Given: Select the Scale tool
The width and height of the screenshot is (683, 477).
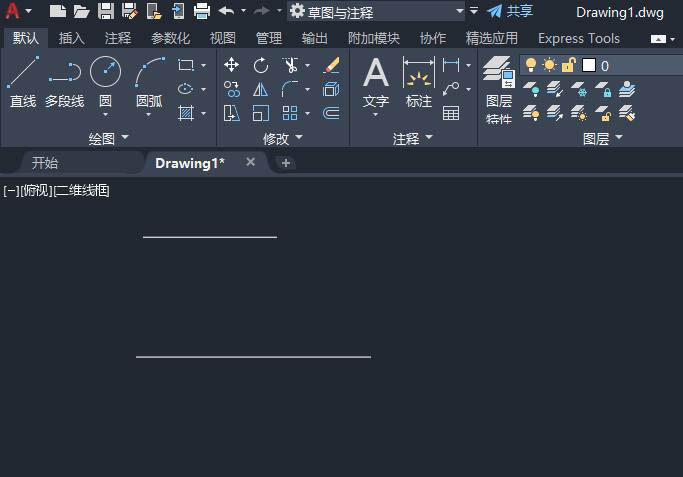Looking at the screenshot, I should pos(260,113).
